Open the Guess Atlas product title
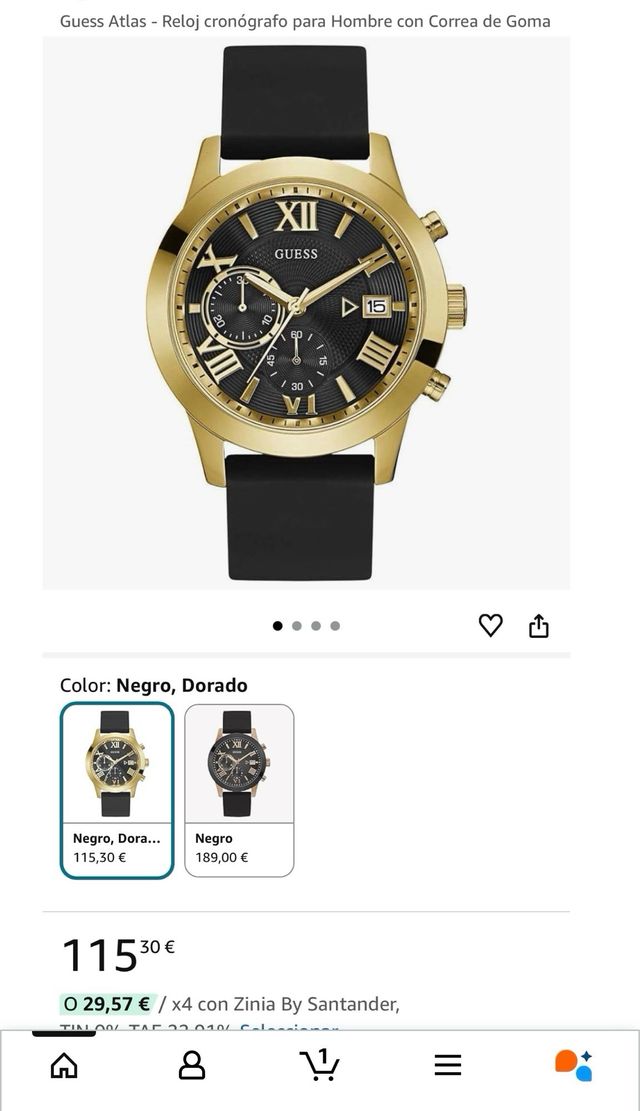640x1111 pixels. 305,19
